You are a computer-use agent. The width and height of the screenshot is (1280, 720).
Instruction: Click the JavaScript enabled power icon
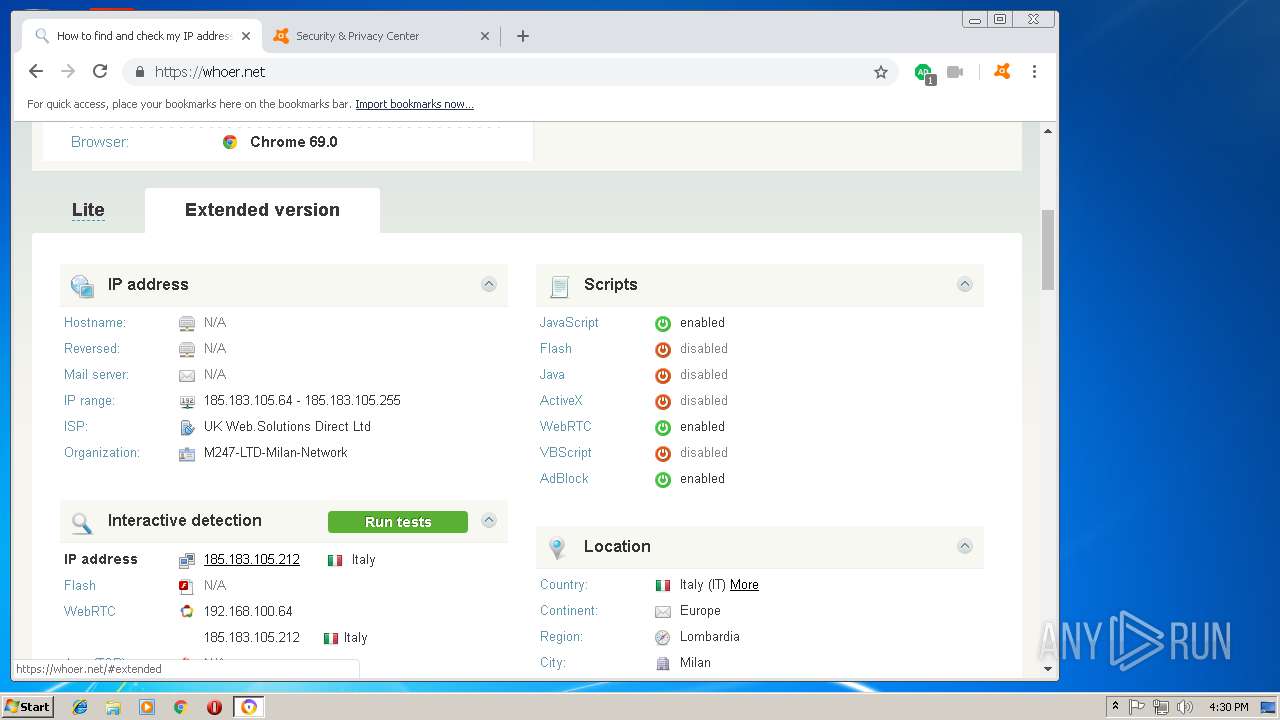point(662,323)
